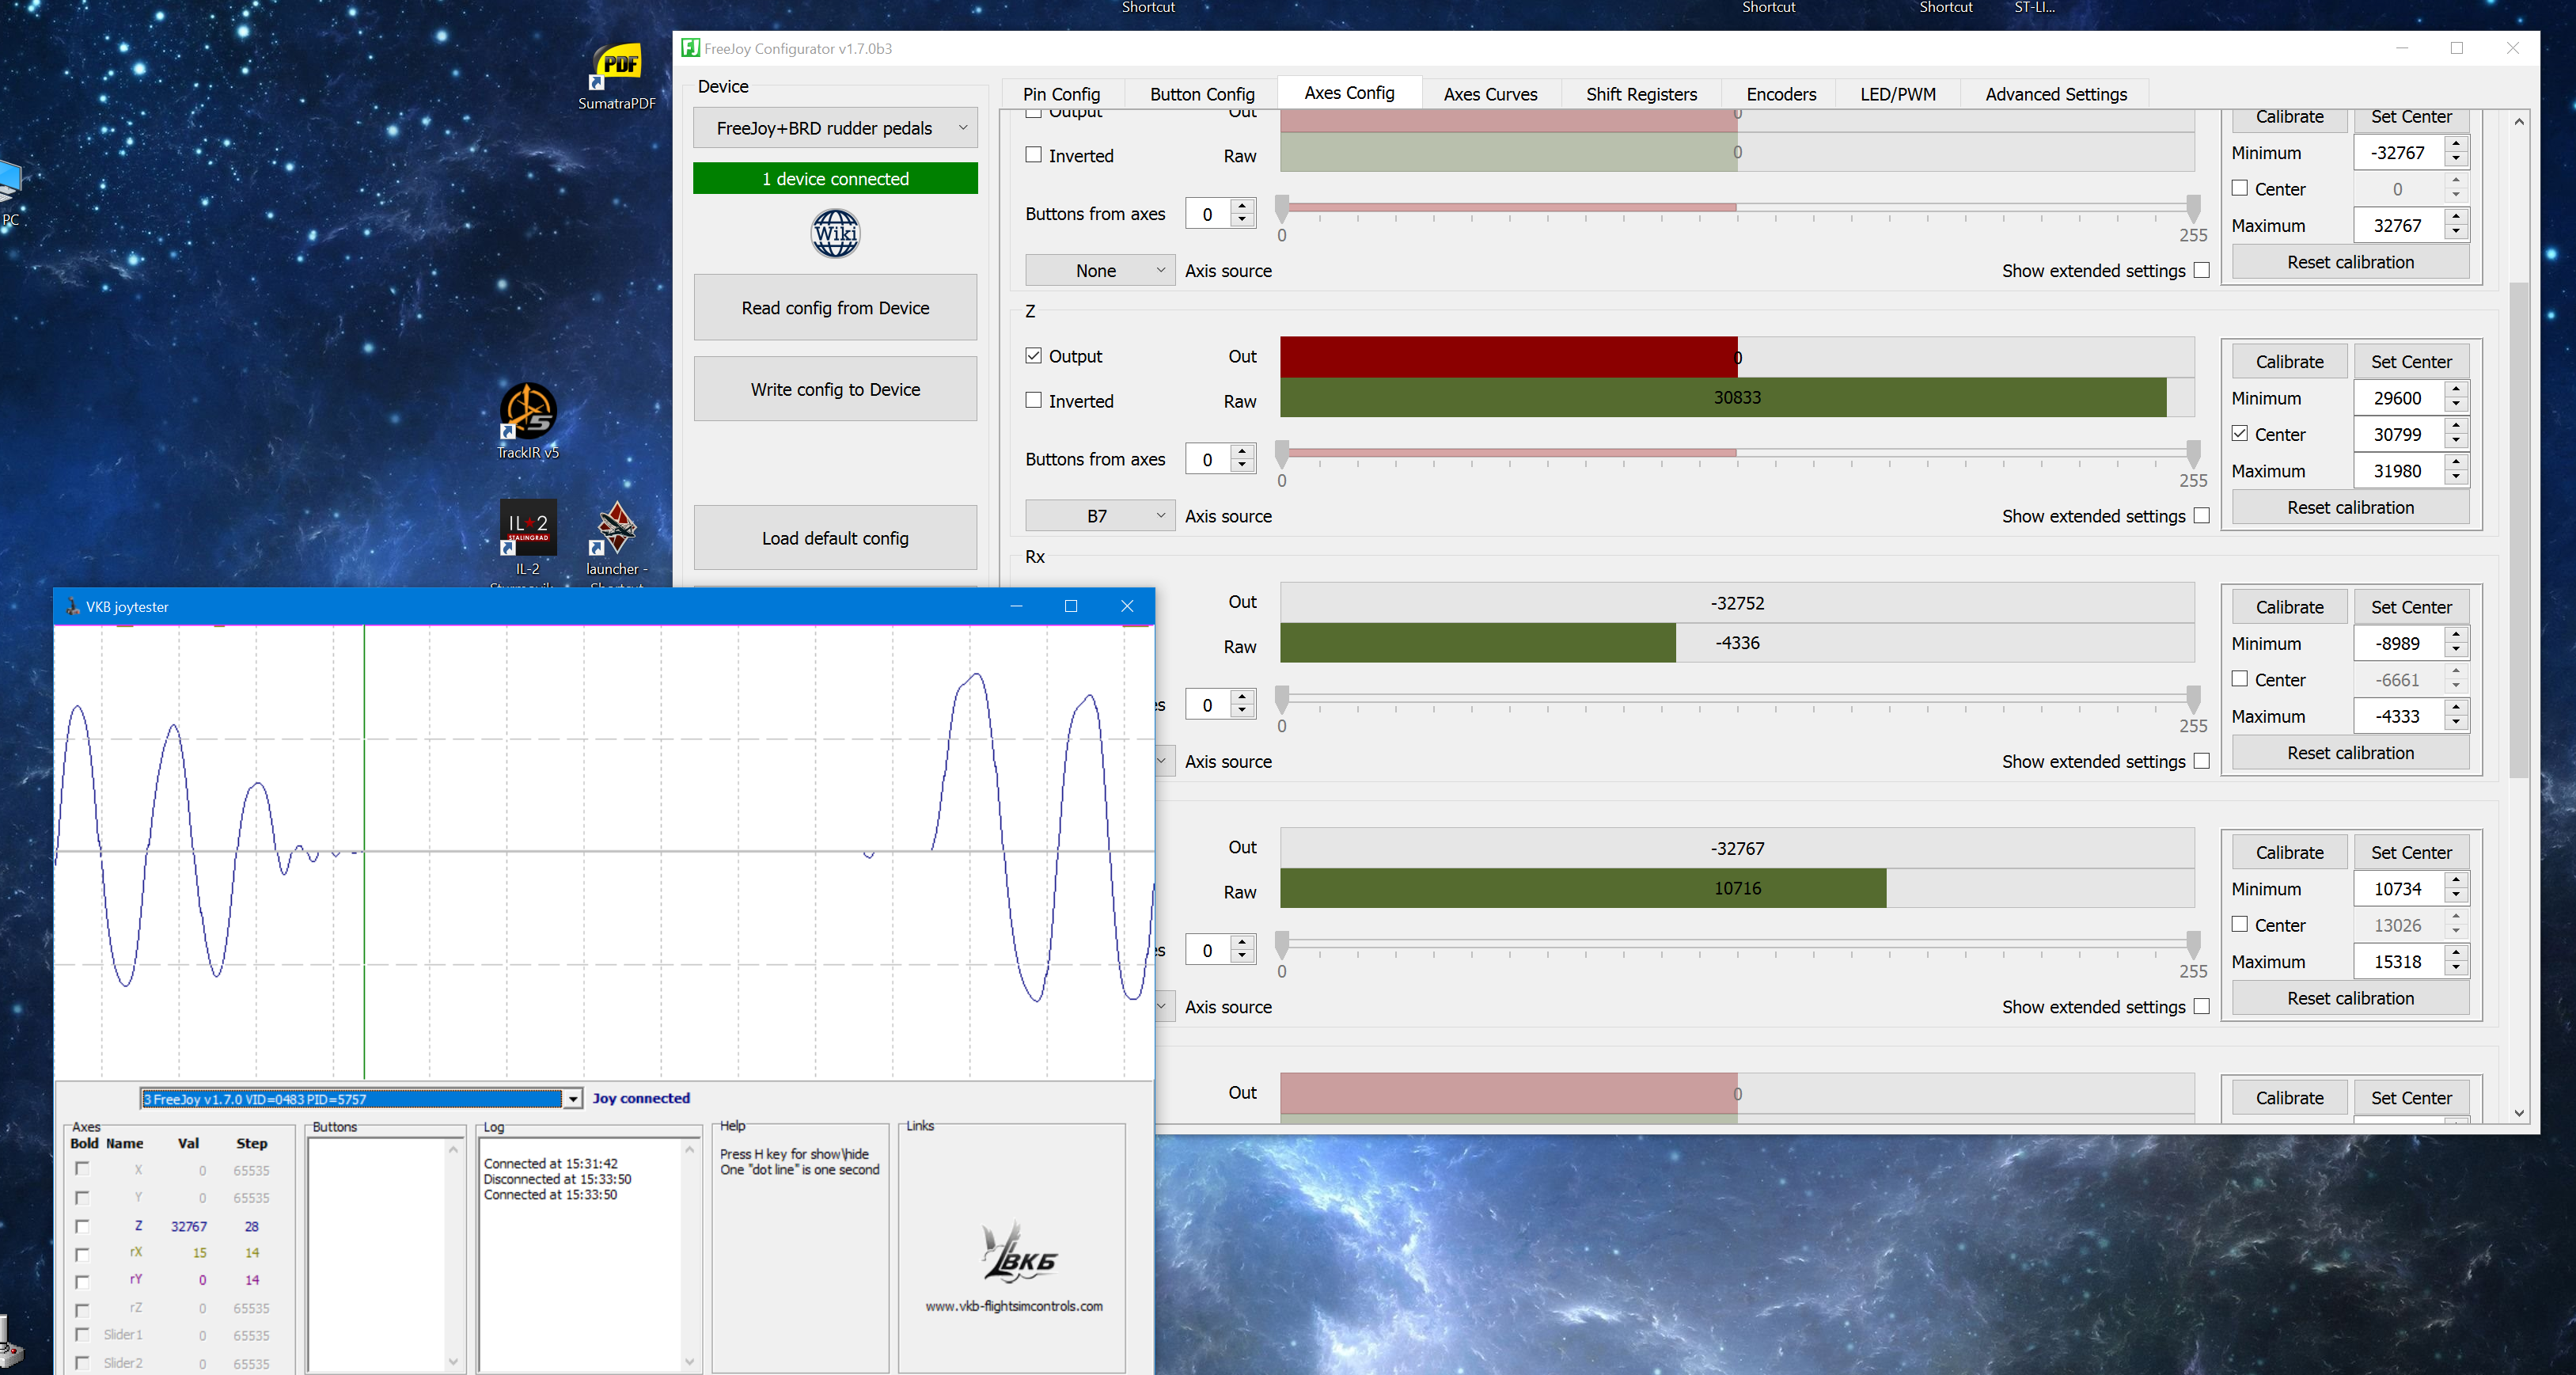2576x1375 pixels.
Task: Switch to the Axes Curves tab
Action: [1490, 94]
